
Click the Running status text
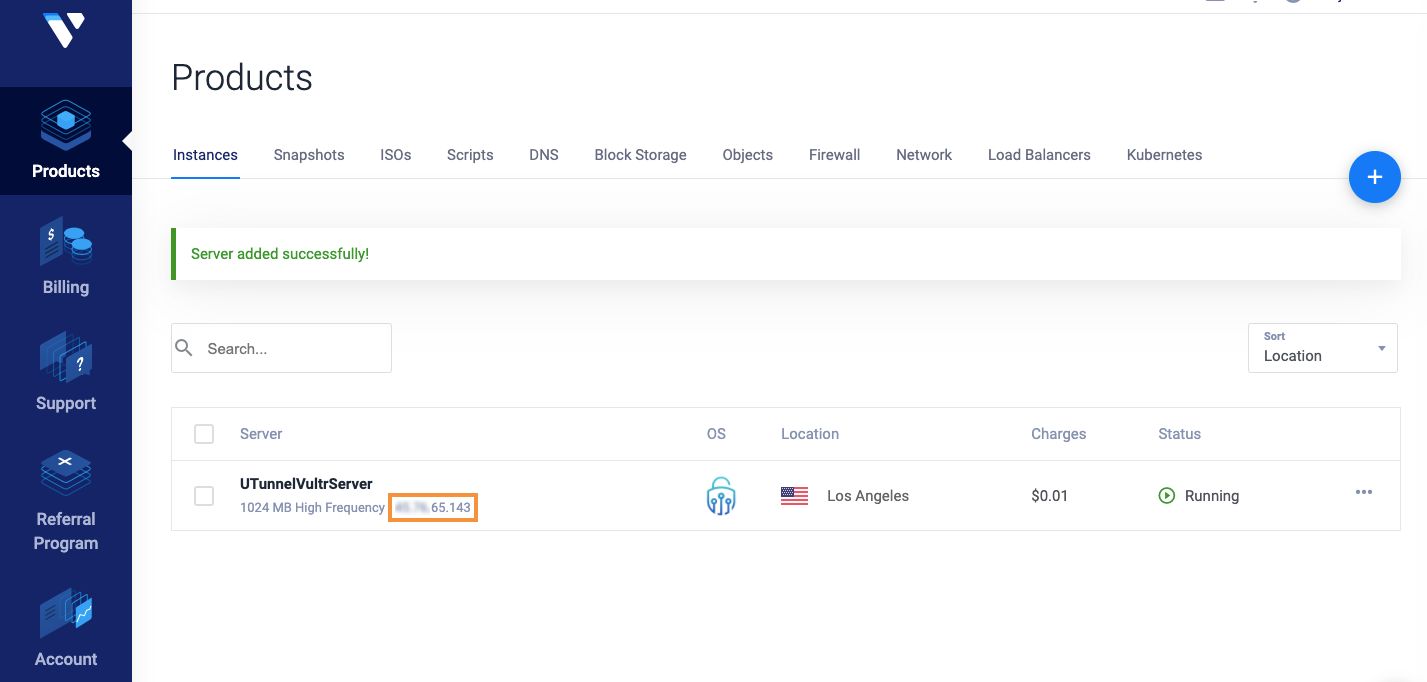[1212, 496]
